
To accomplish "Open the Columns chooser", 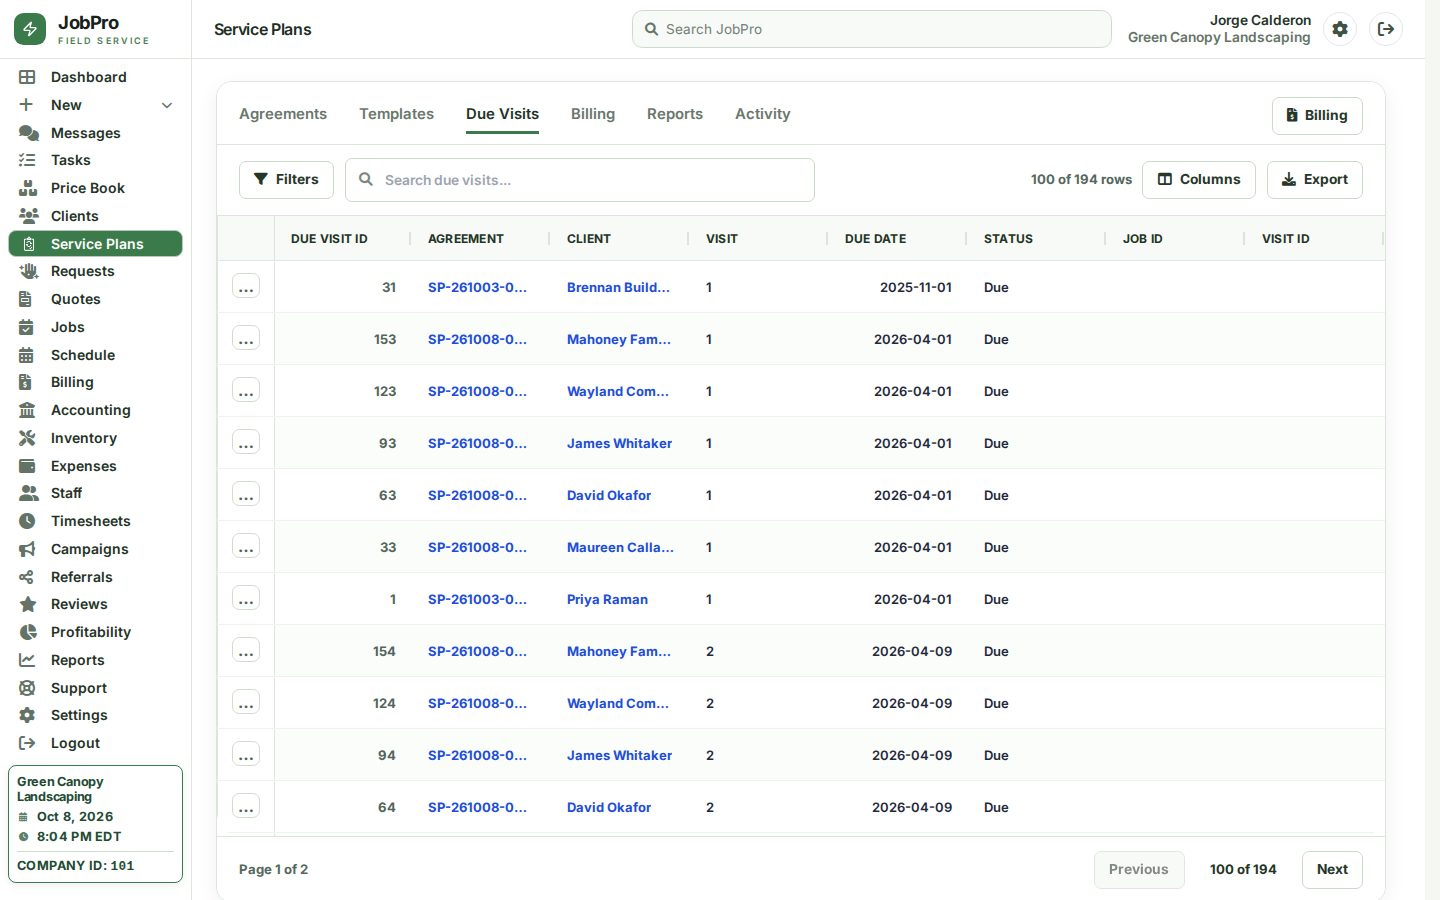I will (x=1199, y=180).
